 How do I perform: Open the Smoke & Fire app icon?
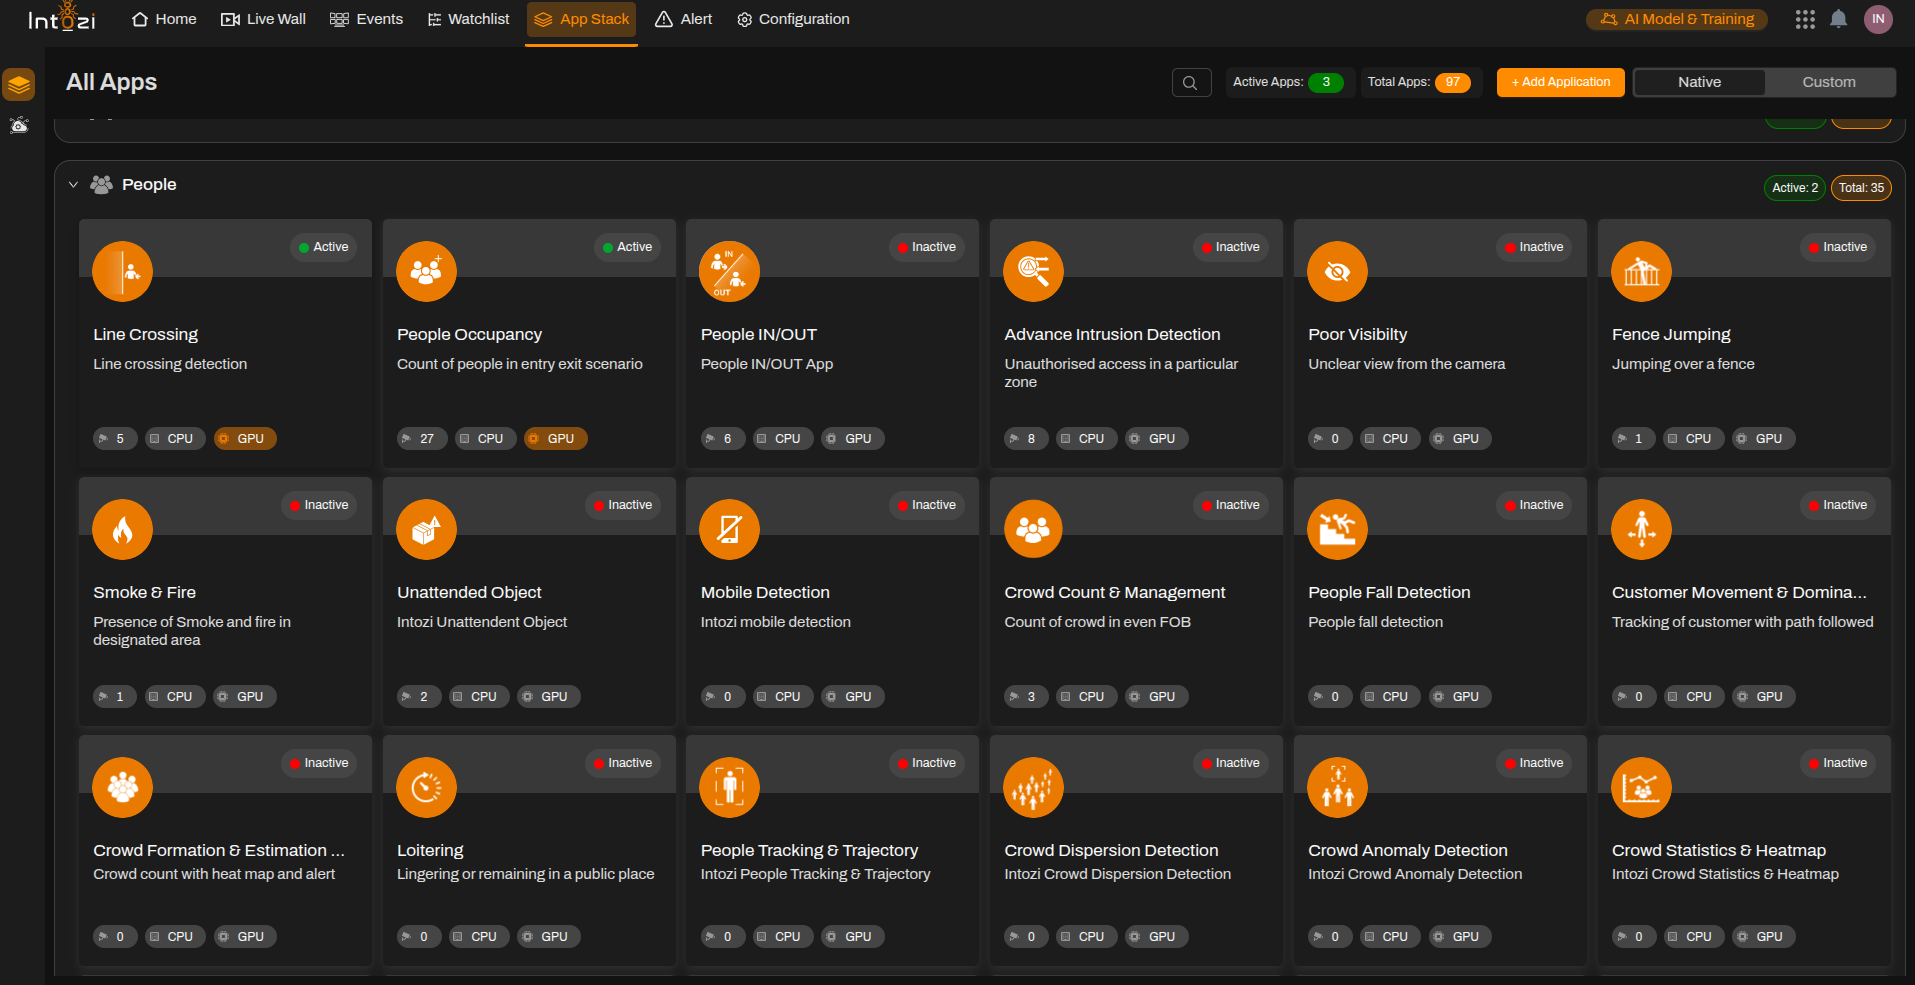(x=122, y=529)
